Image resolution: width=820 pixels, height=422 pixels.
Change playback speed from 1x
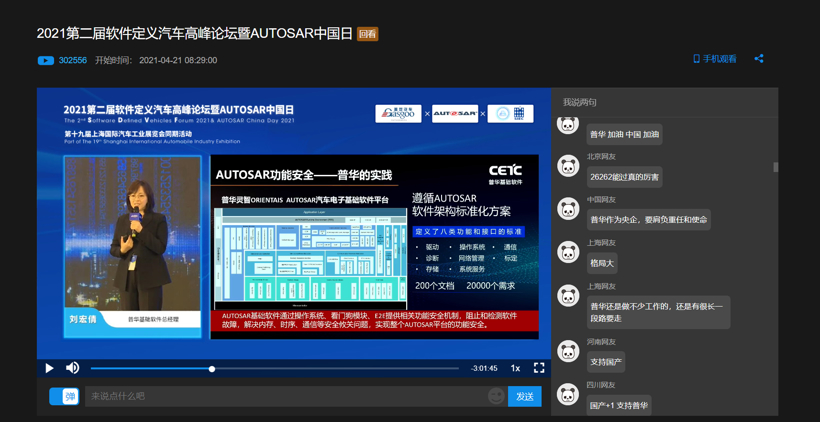[x=515, y=368]
